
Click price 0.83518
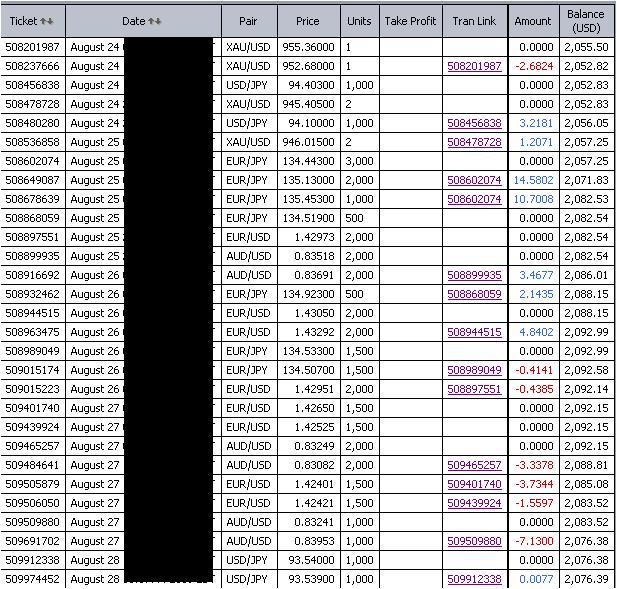(314, 256)
